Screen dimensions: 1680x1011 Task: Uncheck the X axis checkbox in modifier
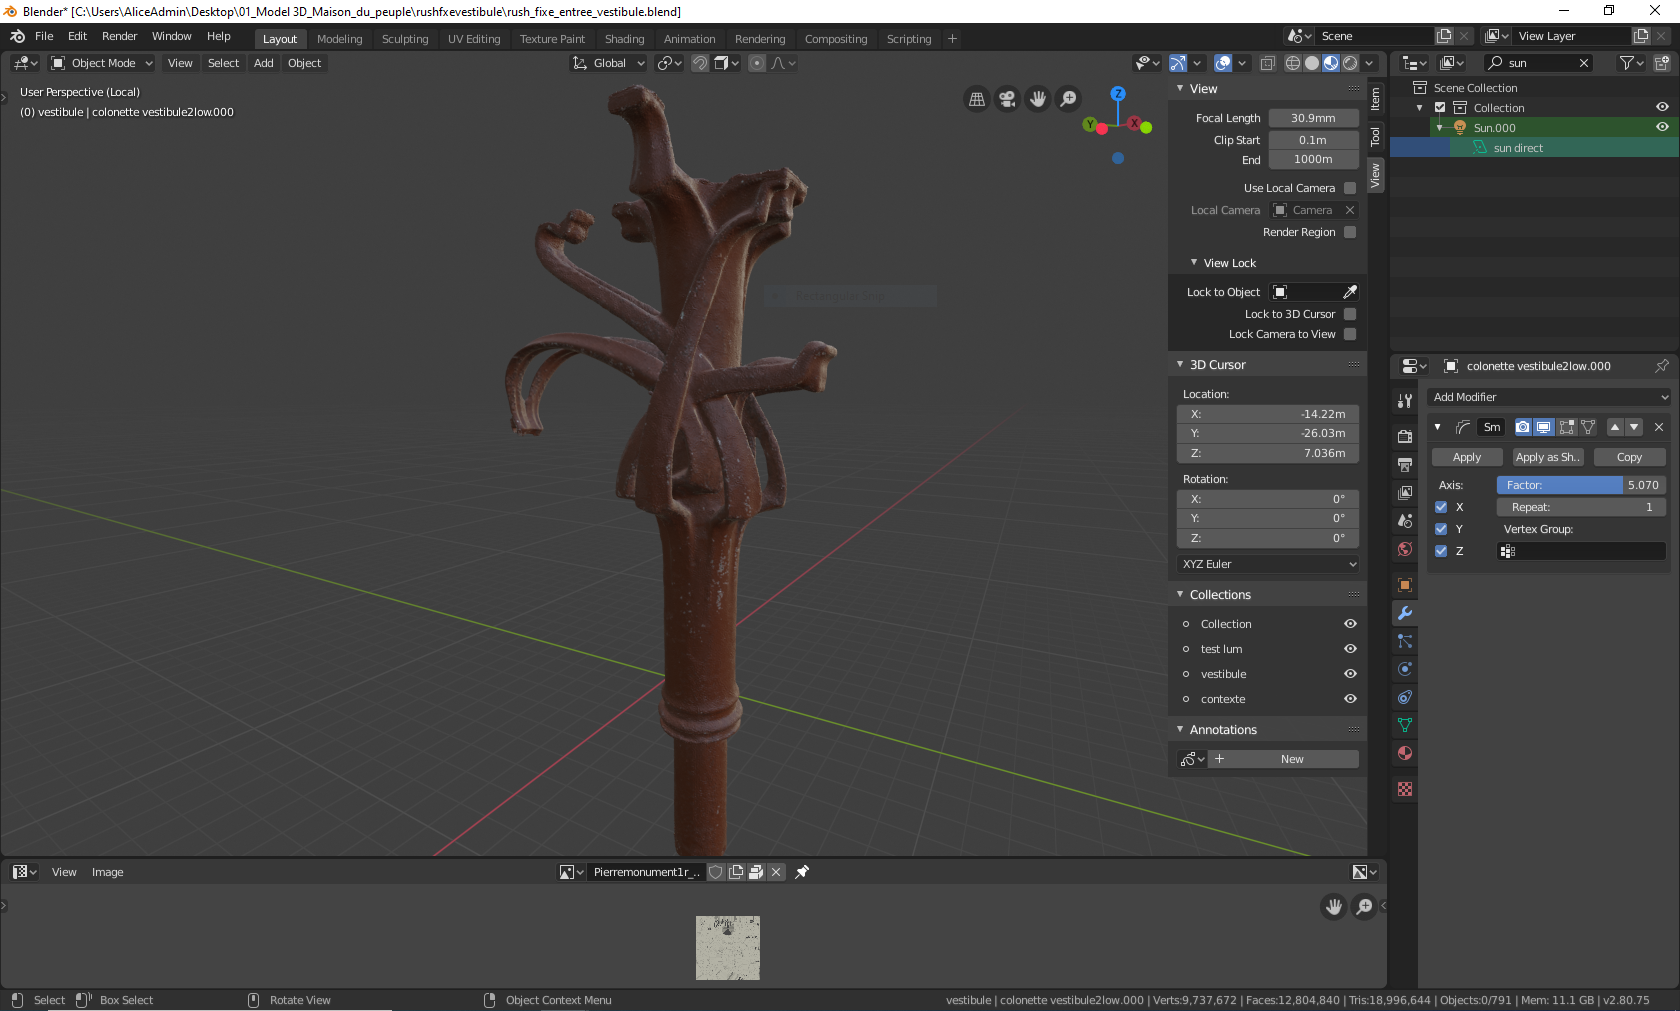(1441, 507)
